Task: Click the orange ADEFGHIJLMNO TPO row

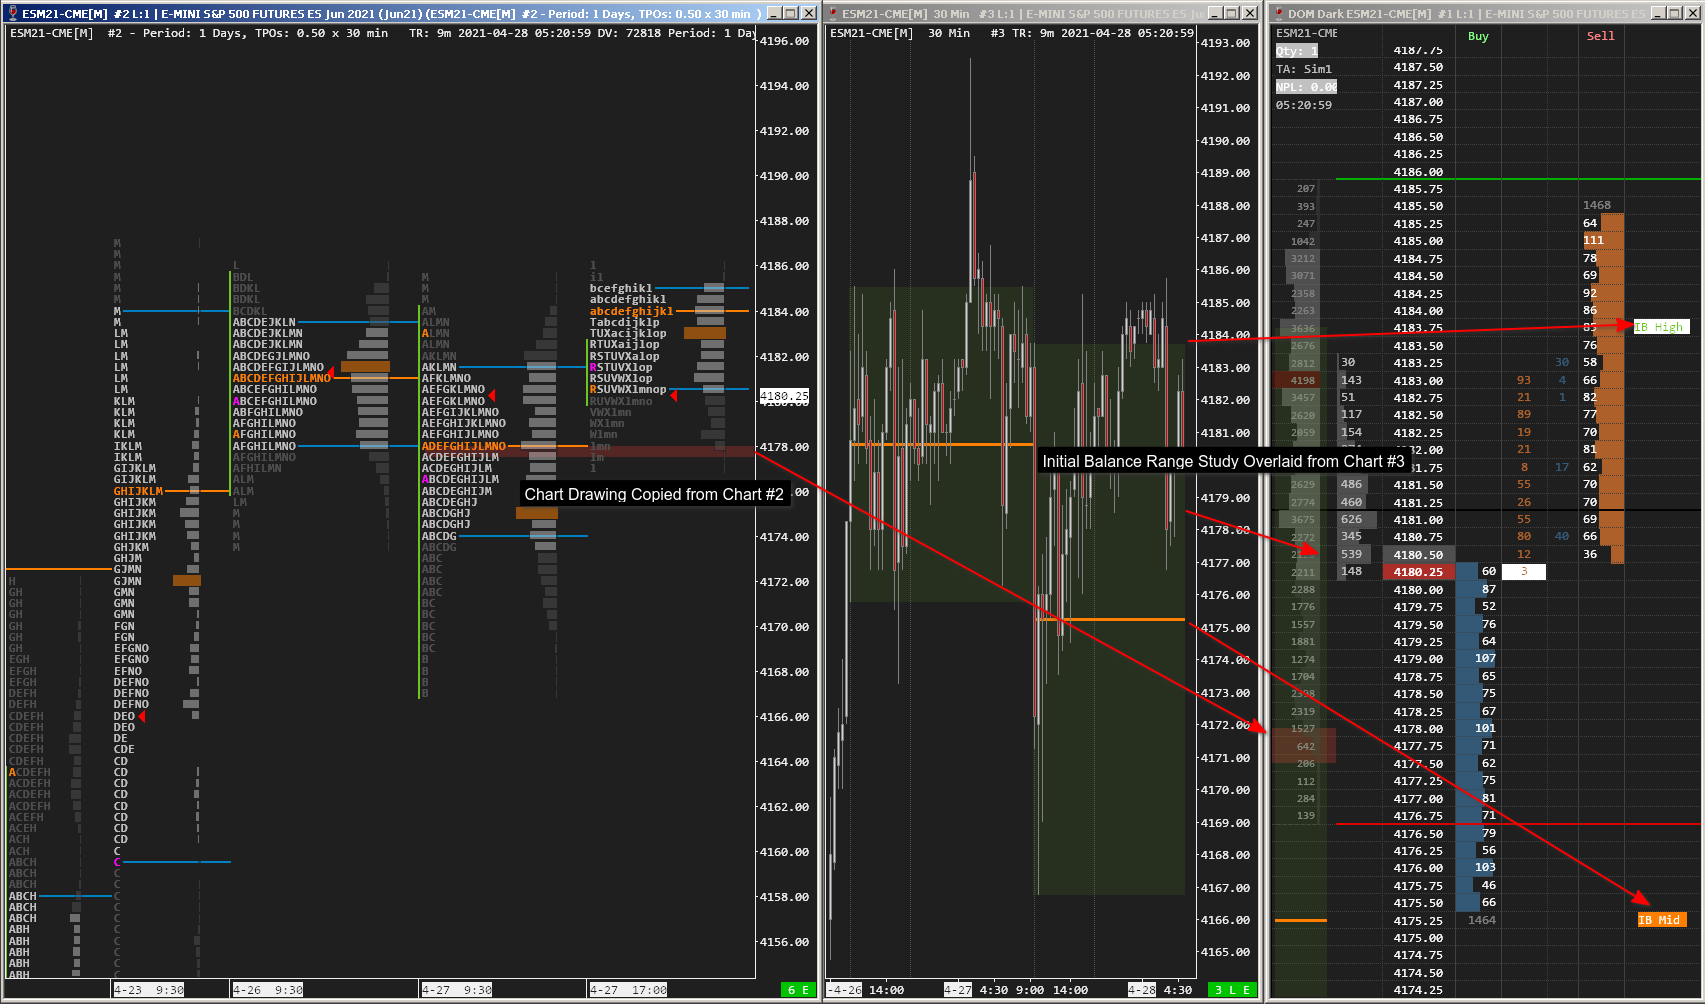Action: coord(463,446)
